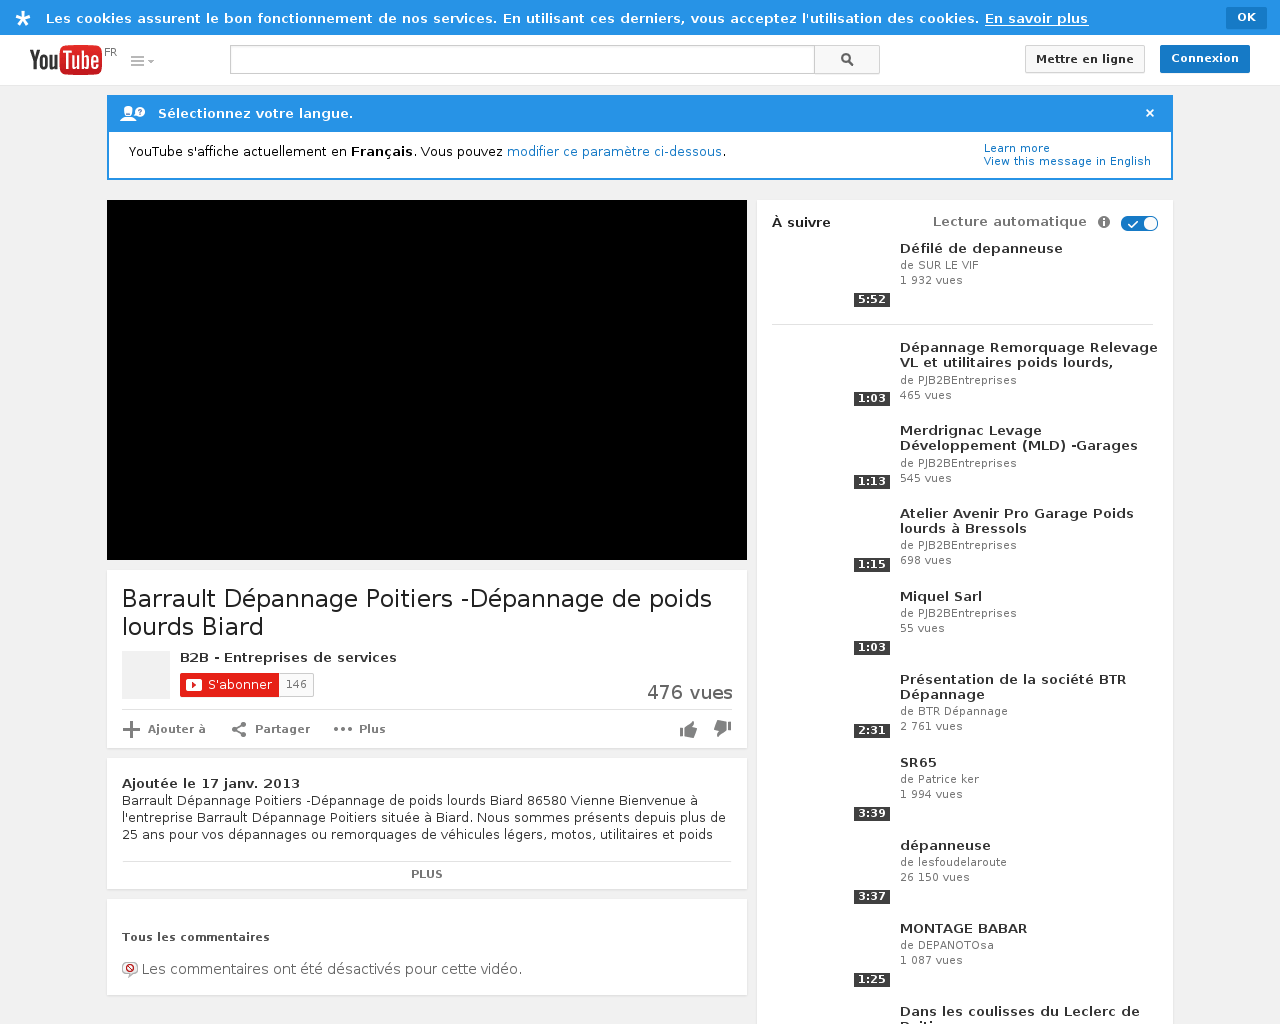Toggle the Lecture automatique switch
Image resolution: width=1280 pixels, height=1024 pixels.
[x=1139, y=223]
